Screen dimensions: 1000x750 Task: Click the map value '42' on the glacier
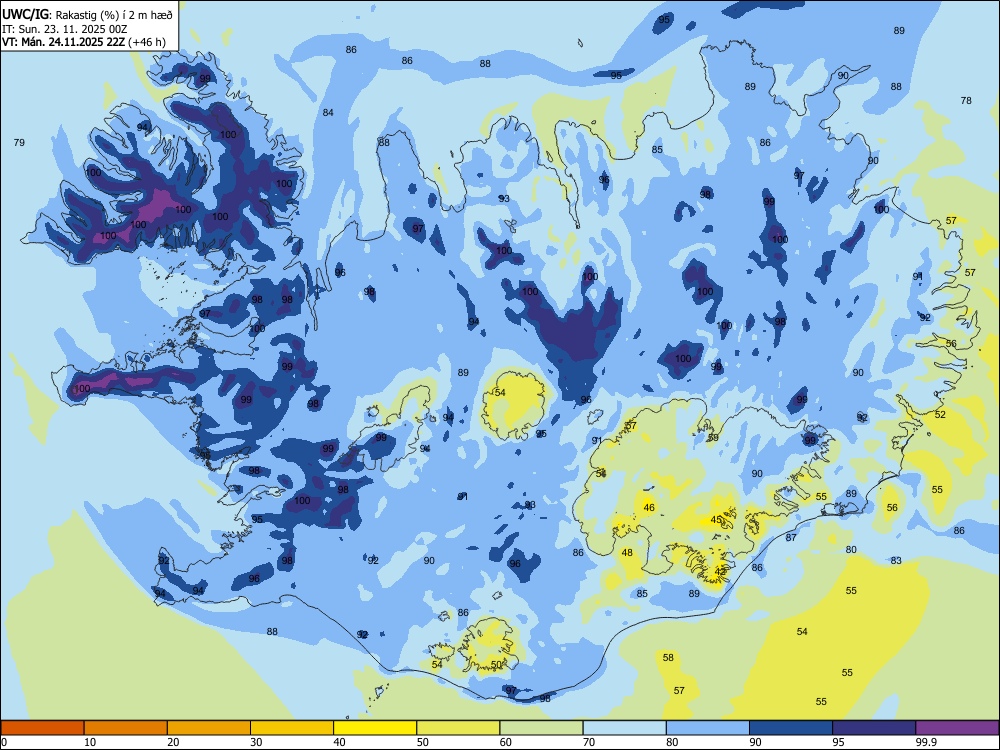pyautogui.click(x=720, y=571)
